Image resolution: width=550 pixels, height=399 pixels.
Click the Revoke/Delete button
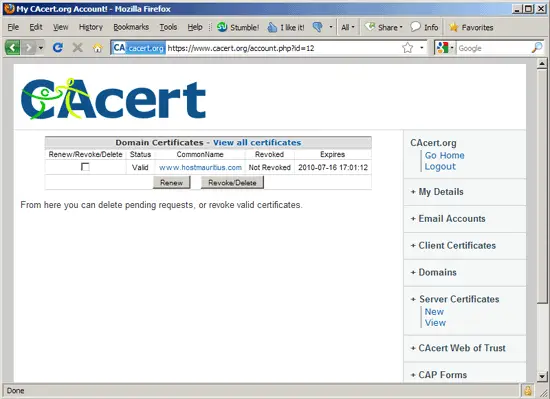coord(232,182)
